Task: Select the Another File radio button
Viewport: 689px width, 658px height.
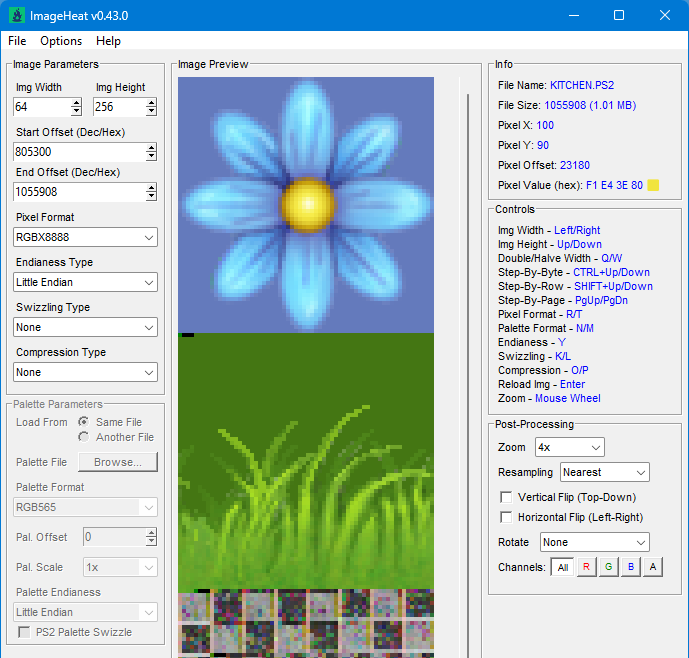Action: point(83,437)
